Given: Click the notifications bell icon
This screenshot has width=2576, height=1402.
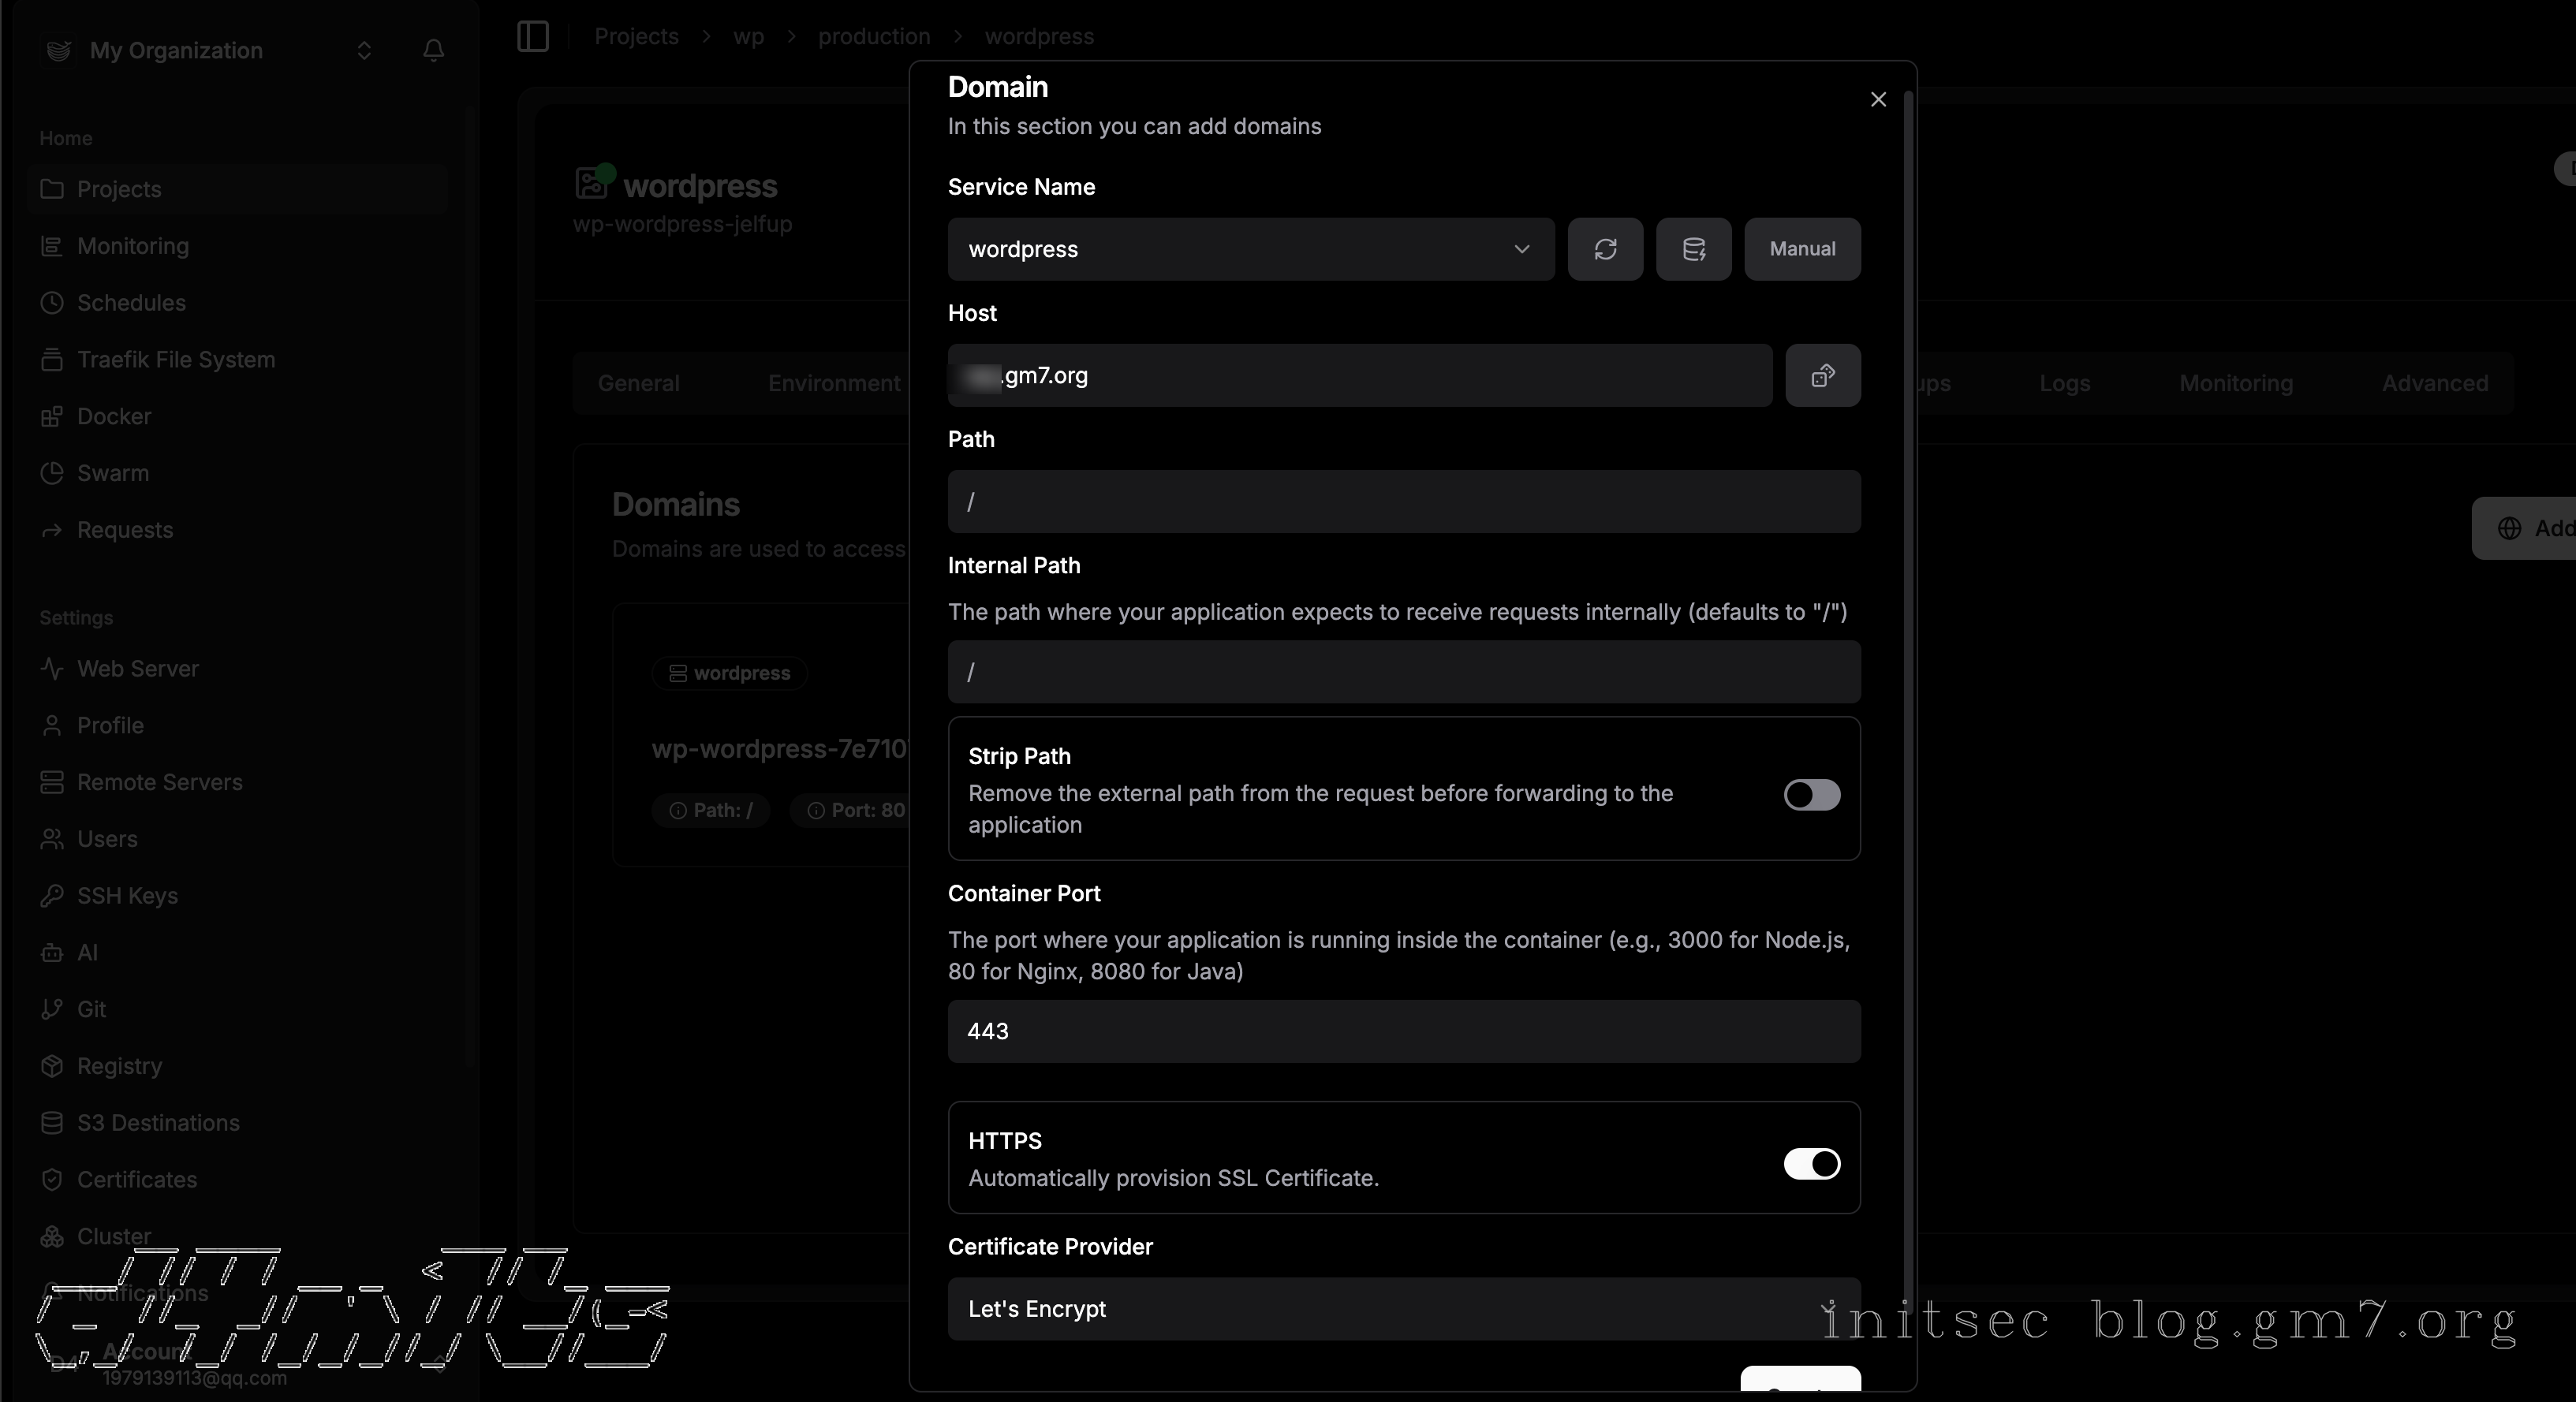Looking at the screenshot, I should pyautogui.click(x=433, y=50).
